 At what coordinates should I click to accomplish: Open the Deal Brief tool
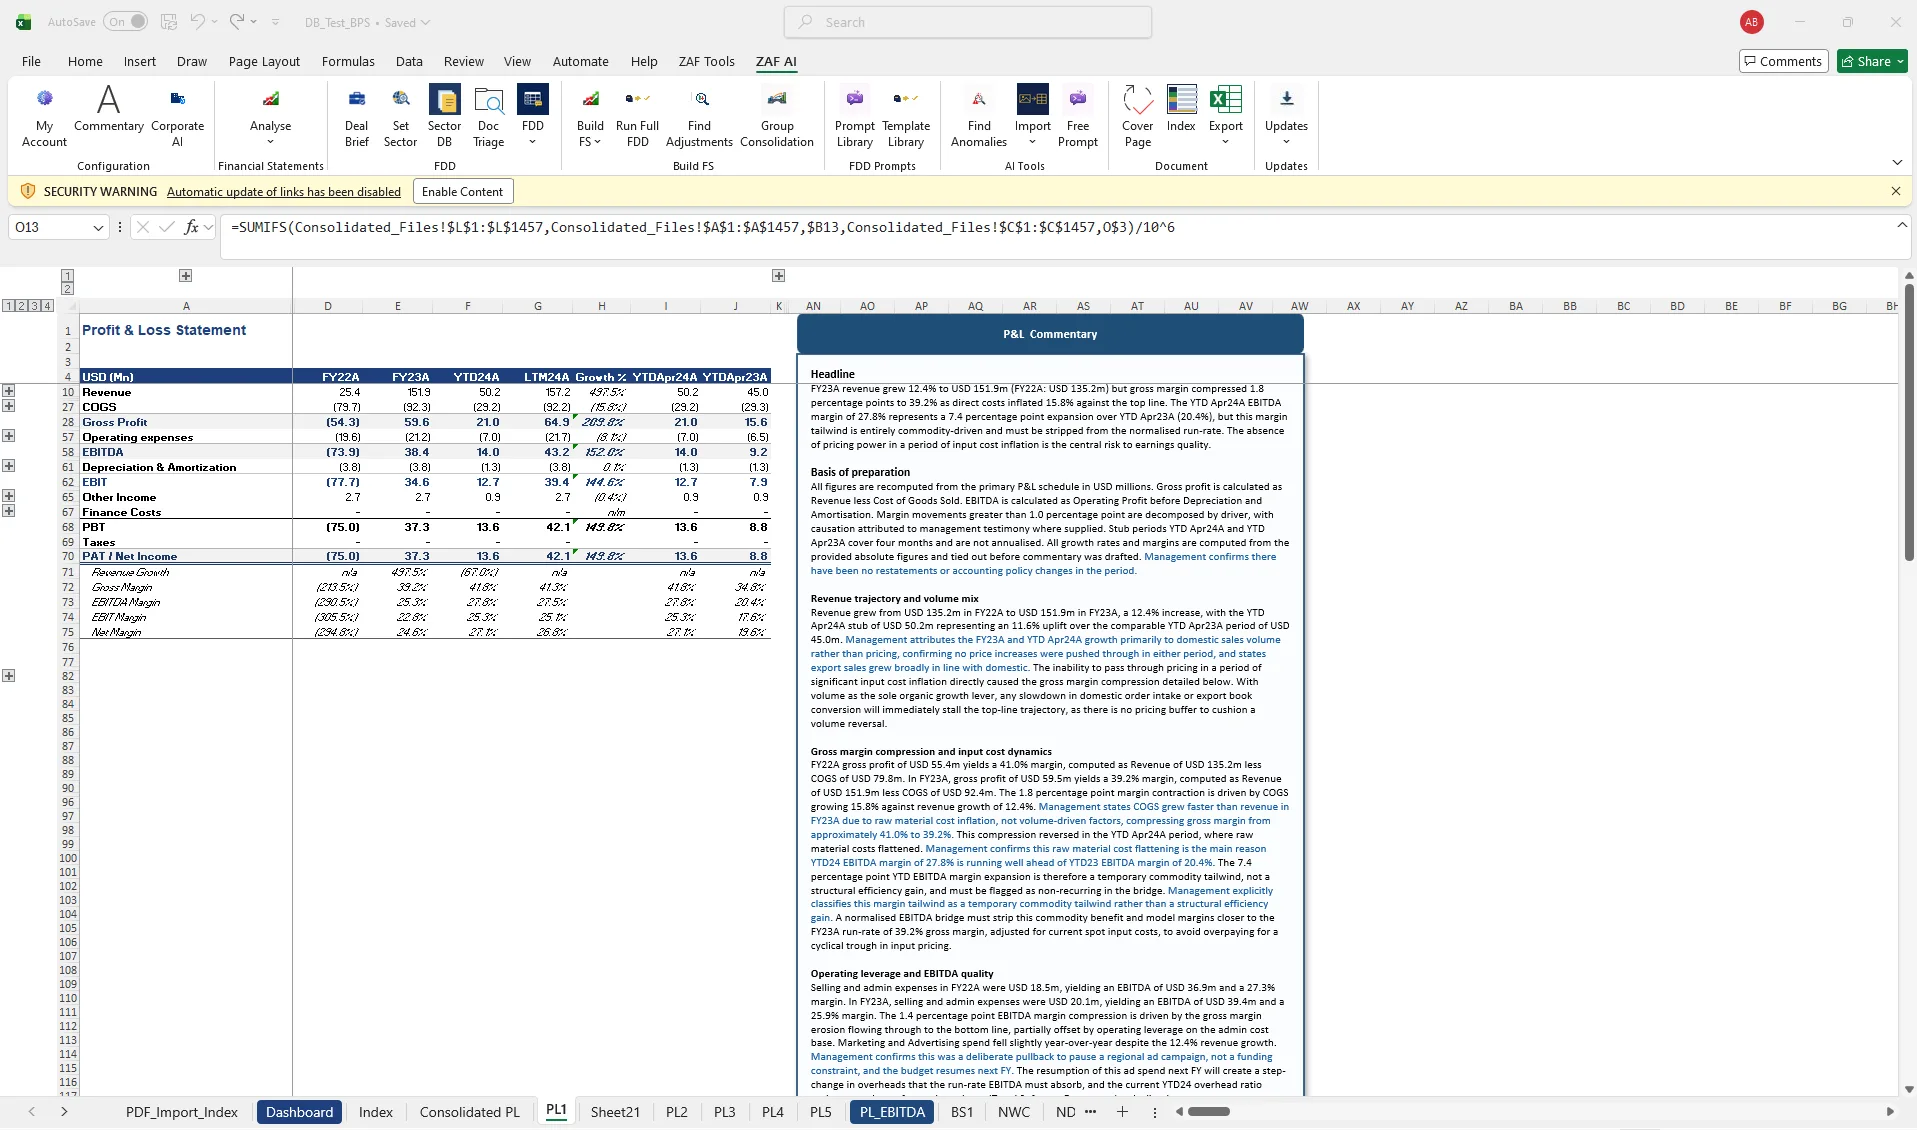click(x=356, y=116)
